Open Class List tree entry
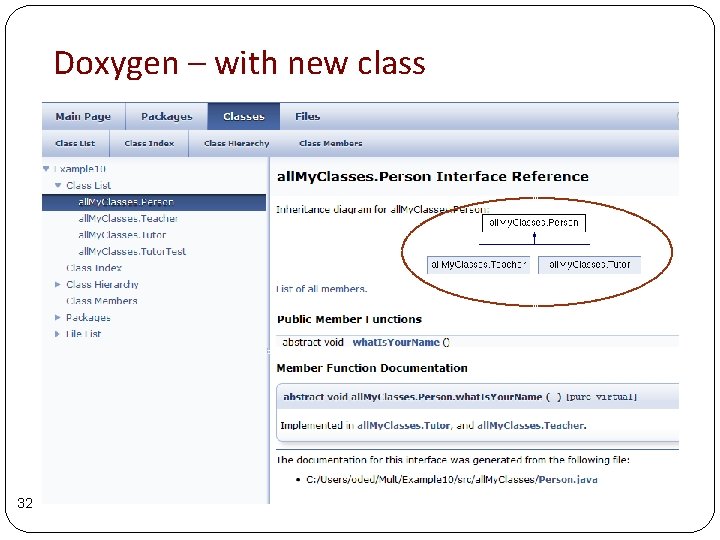Viewport: 720px width, 540px height. [89, 185]
